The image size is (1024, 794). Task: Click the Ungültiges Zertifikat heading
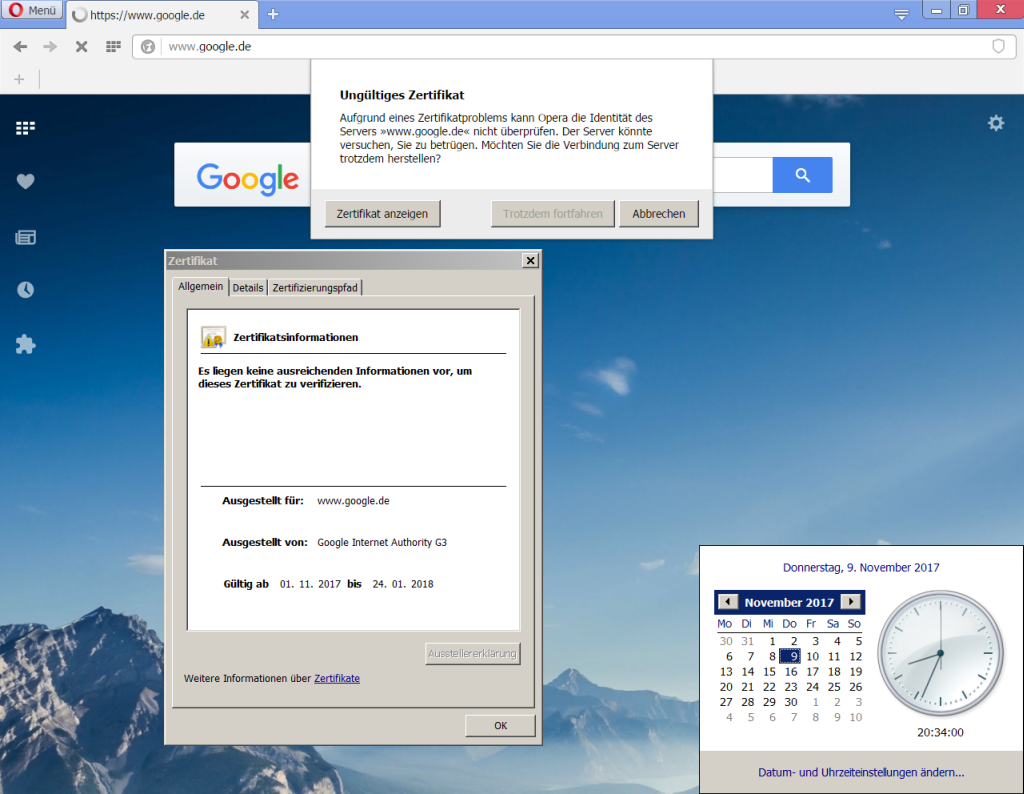[x=402, y=95]
